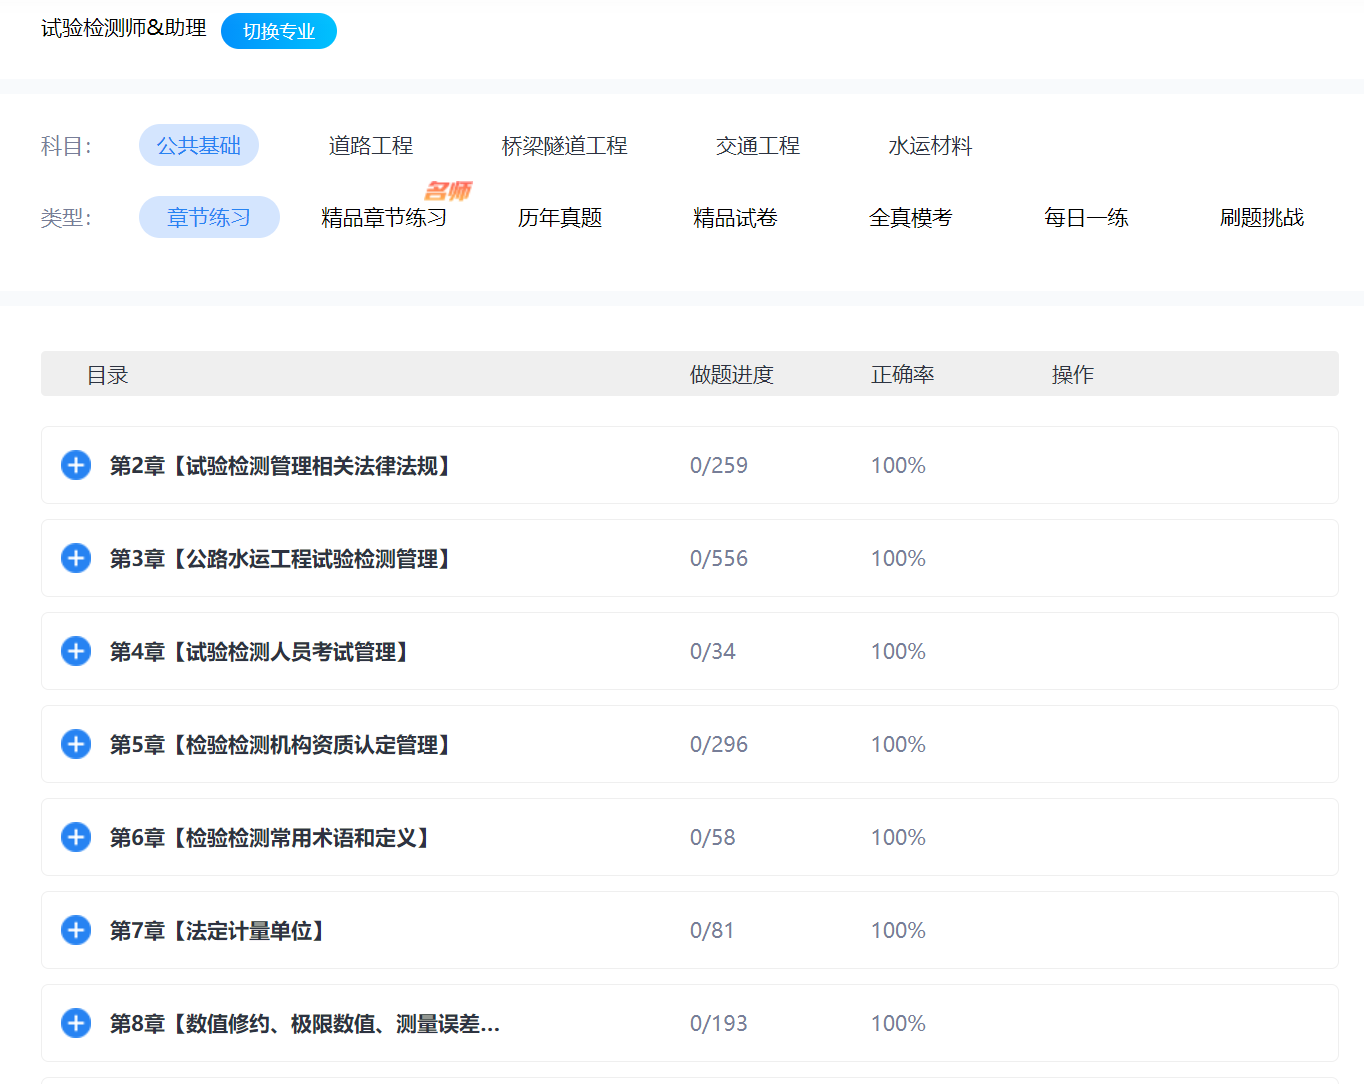Click the 名师 badge icon
The height and width of the screenshot is (1084, 1364).
[448, 190]
